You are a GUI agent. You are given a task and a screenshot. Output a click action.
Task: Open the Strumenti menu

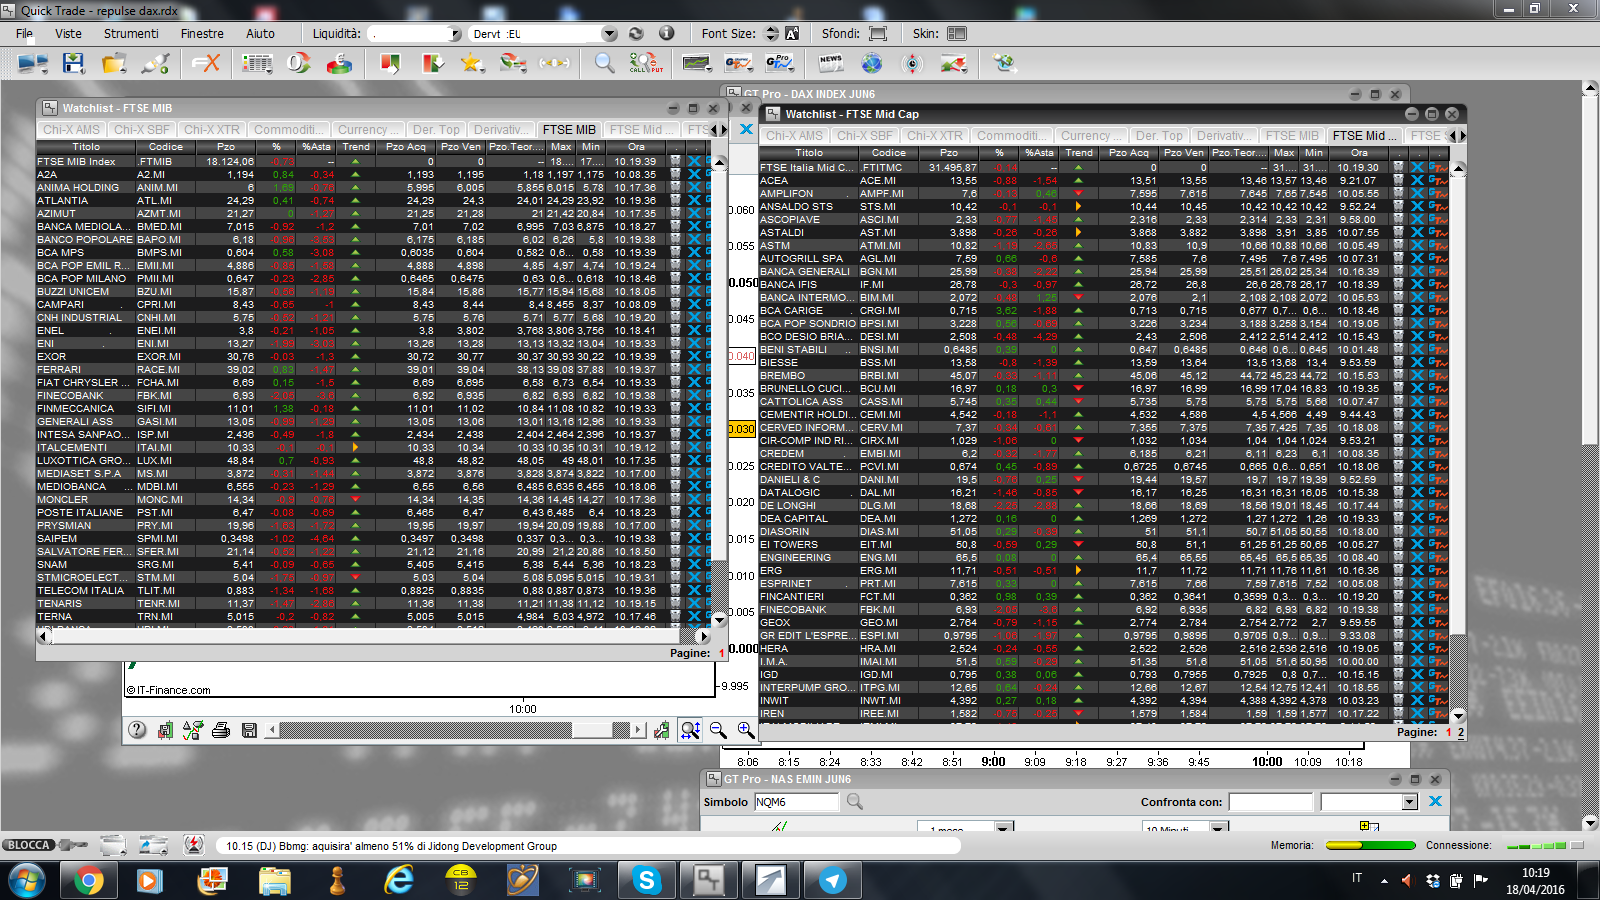pyautogui.click(x=131, y=33)
